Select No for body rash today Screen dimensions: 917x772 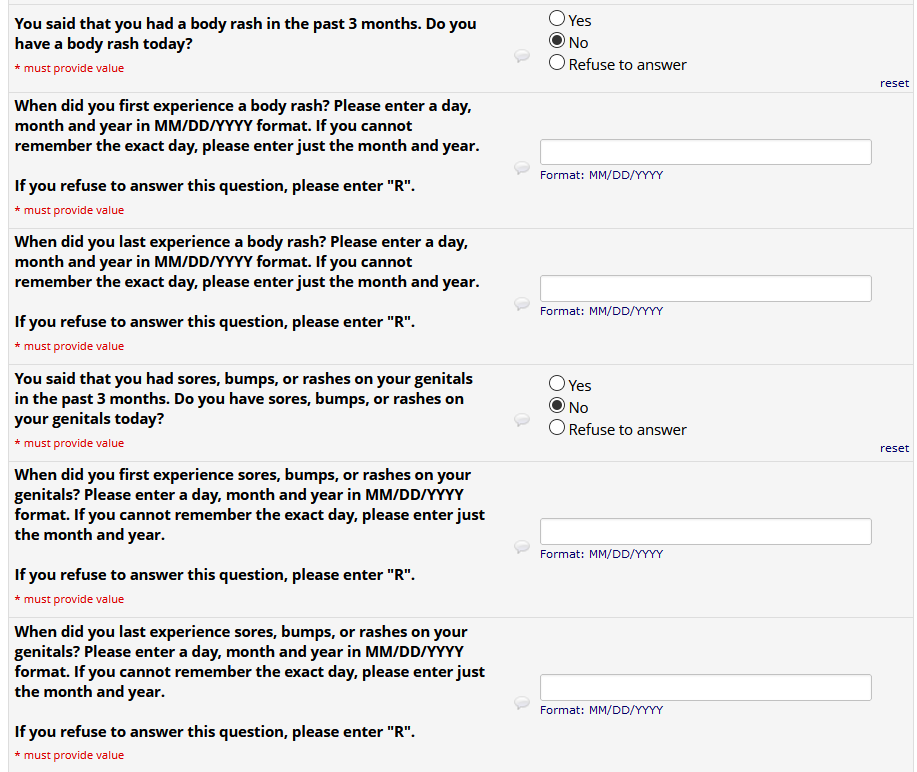[x=557, y=42]
